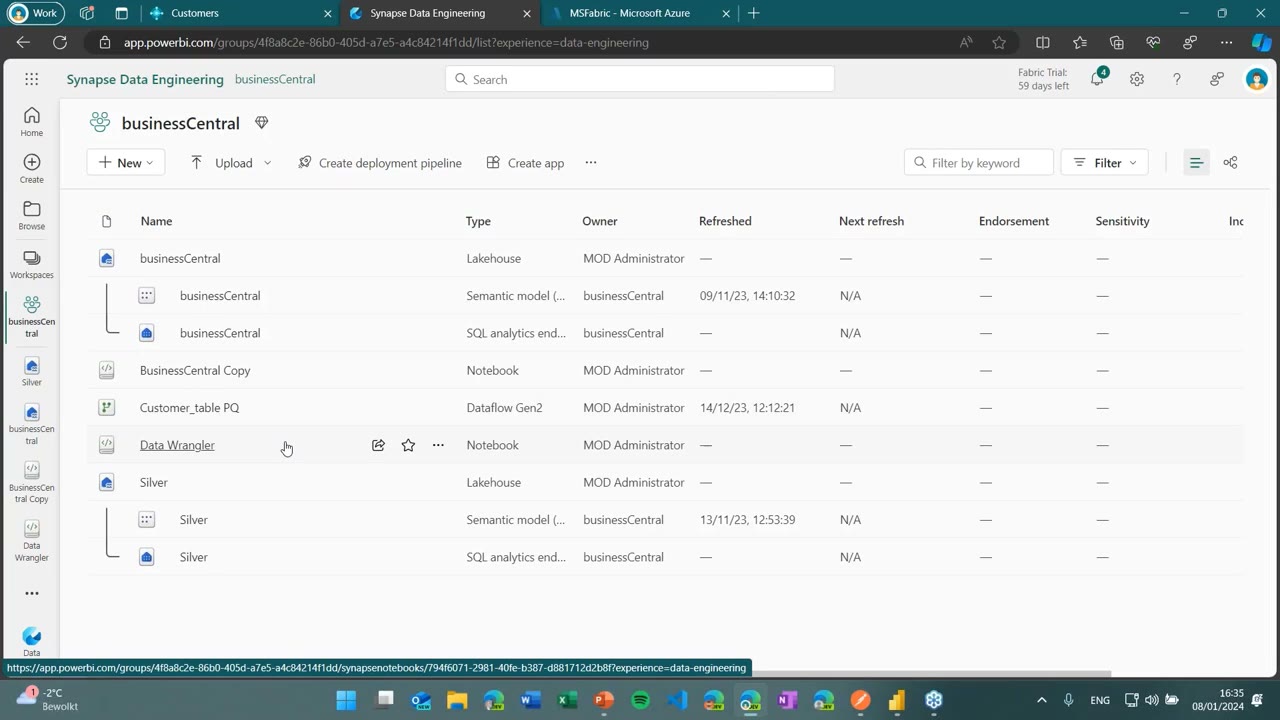1280x720 pixels.
Task: Open notifications bell icon
Action: 1097,79
